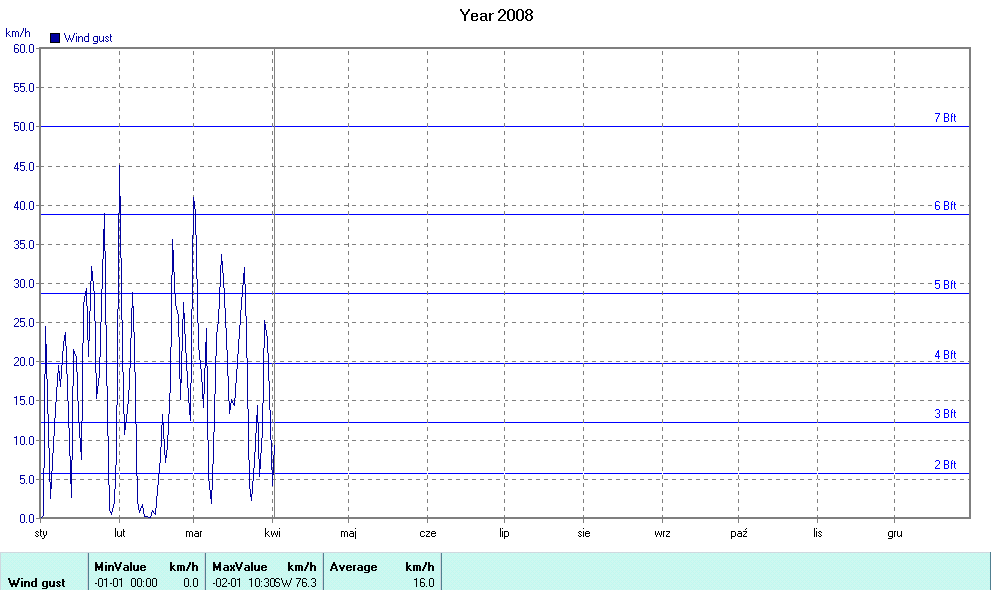The height and width of the screenshot is (590, 991).
Task: Select the '-02-01 10:30' maximum timestamp
Action: [243, 582]
